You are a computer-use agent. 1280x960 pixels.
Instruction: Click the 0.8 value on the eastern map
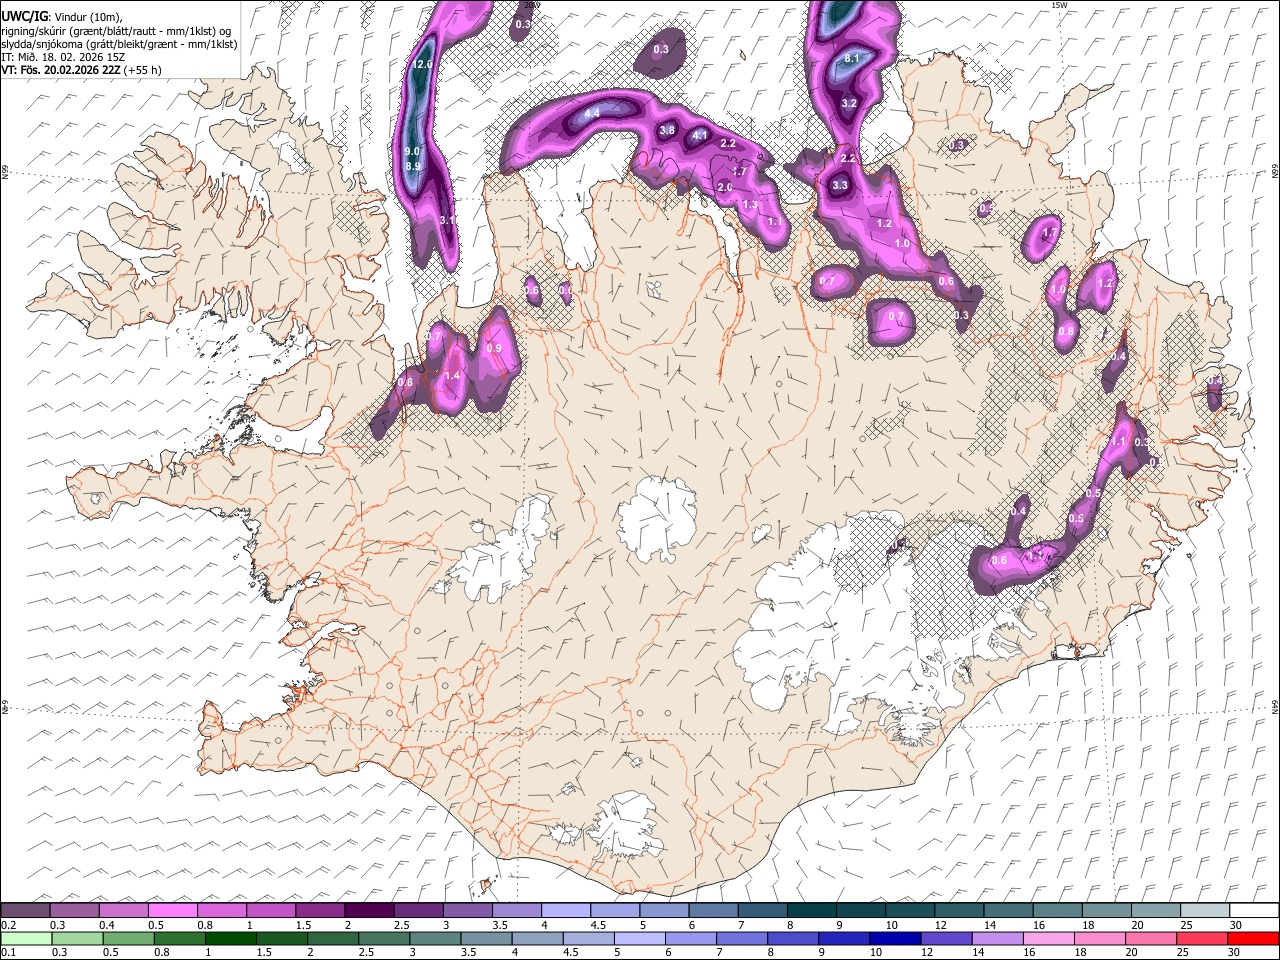tap(1066, 332)
